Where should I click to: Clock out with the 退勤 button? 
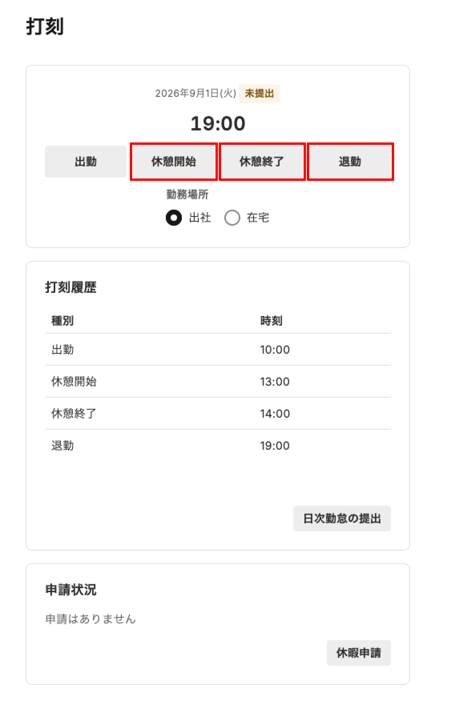[350, 161]
